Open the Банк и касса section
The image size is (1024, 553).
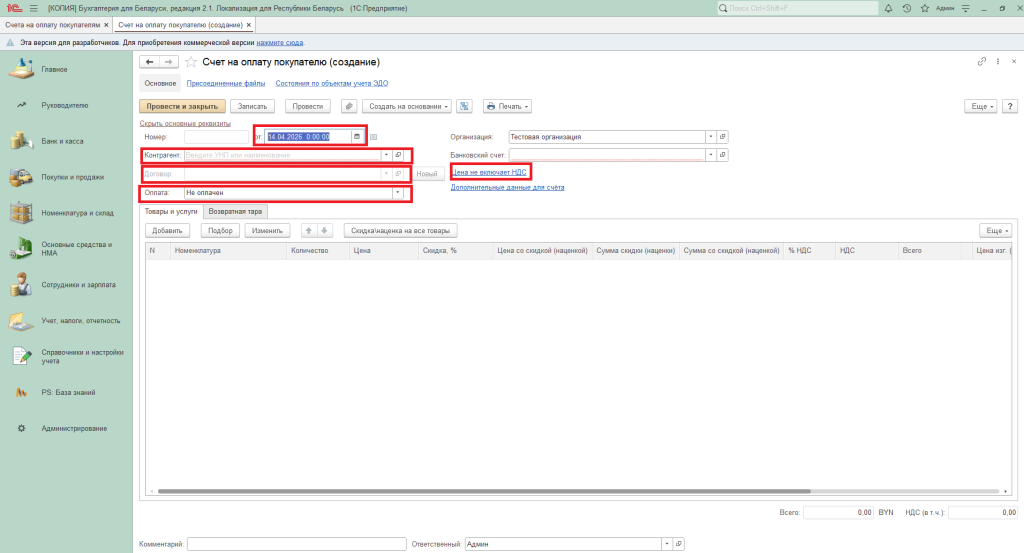(x=62, y=141)
